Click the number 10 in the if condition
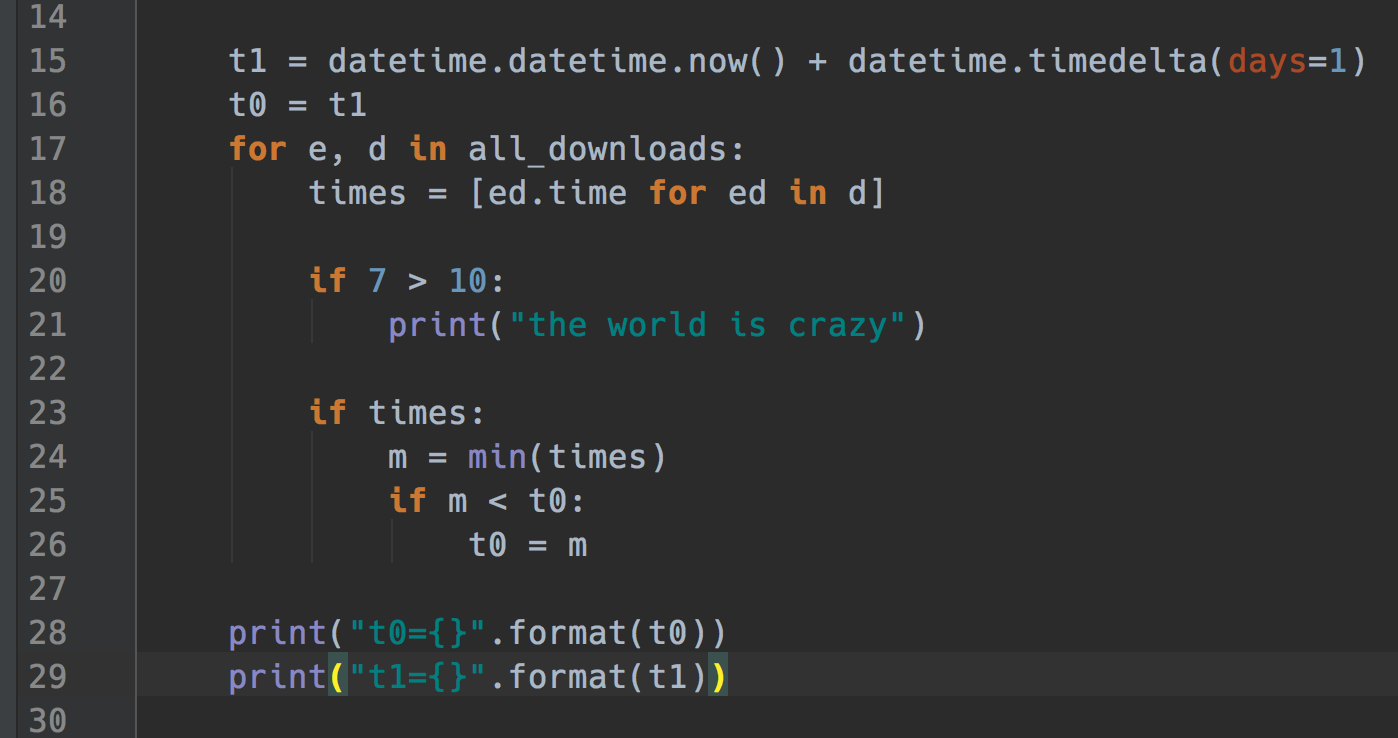 point(467,281)
